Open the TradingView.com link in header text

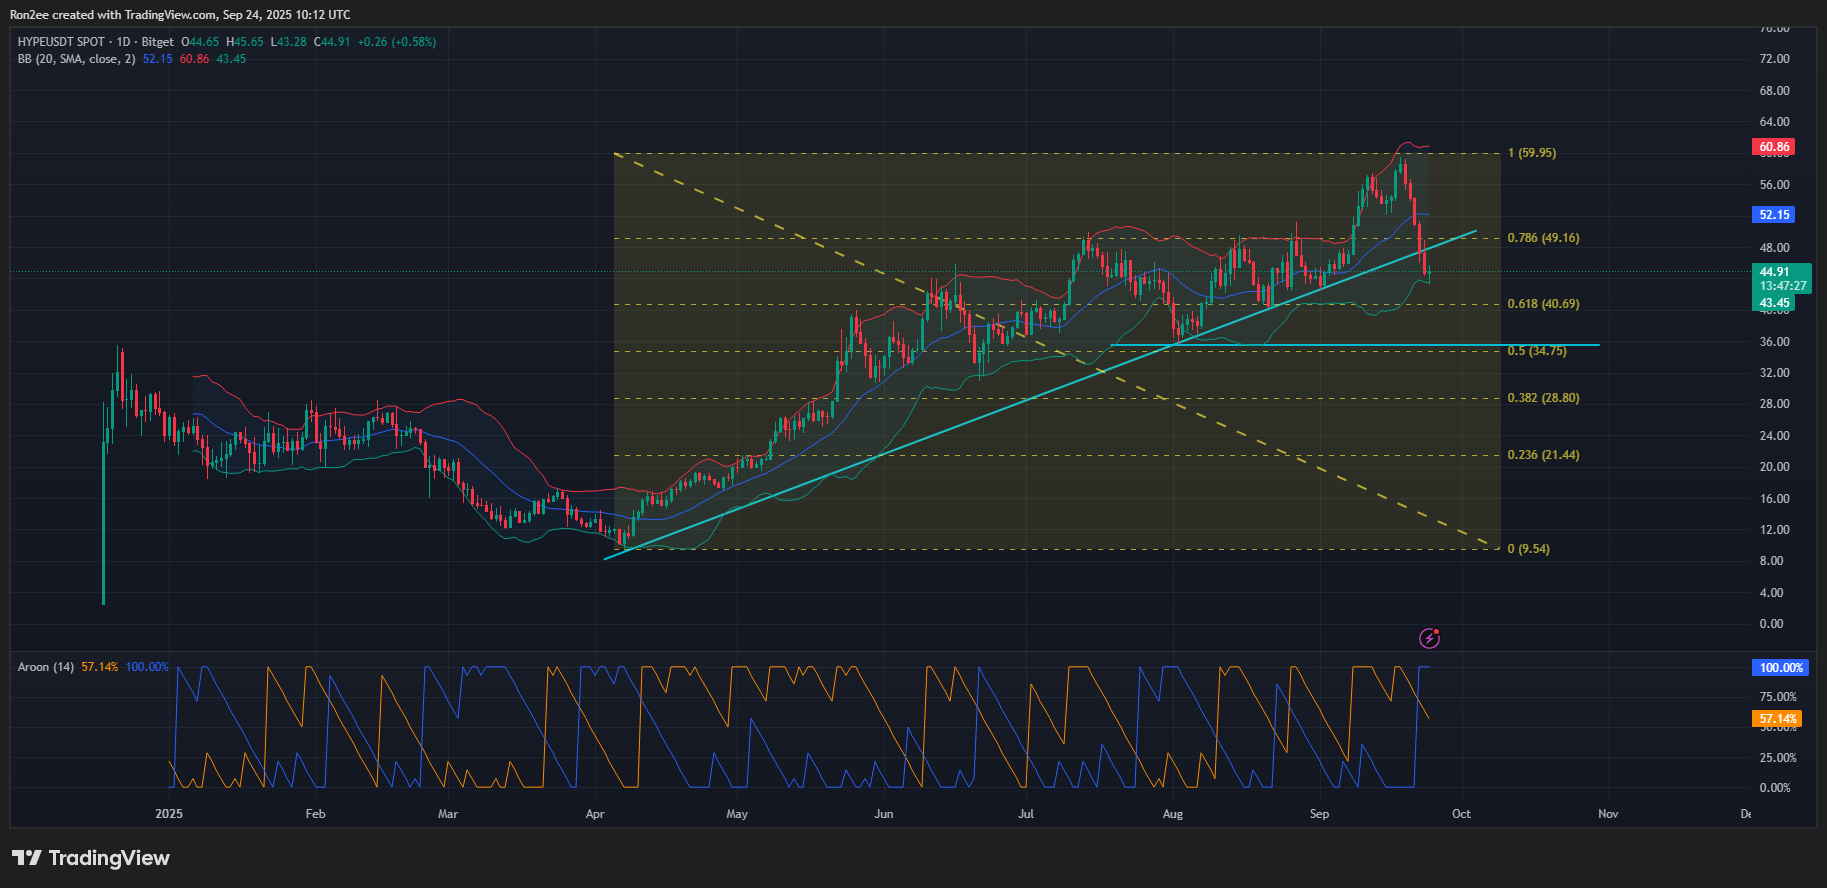[170, 15]
